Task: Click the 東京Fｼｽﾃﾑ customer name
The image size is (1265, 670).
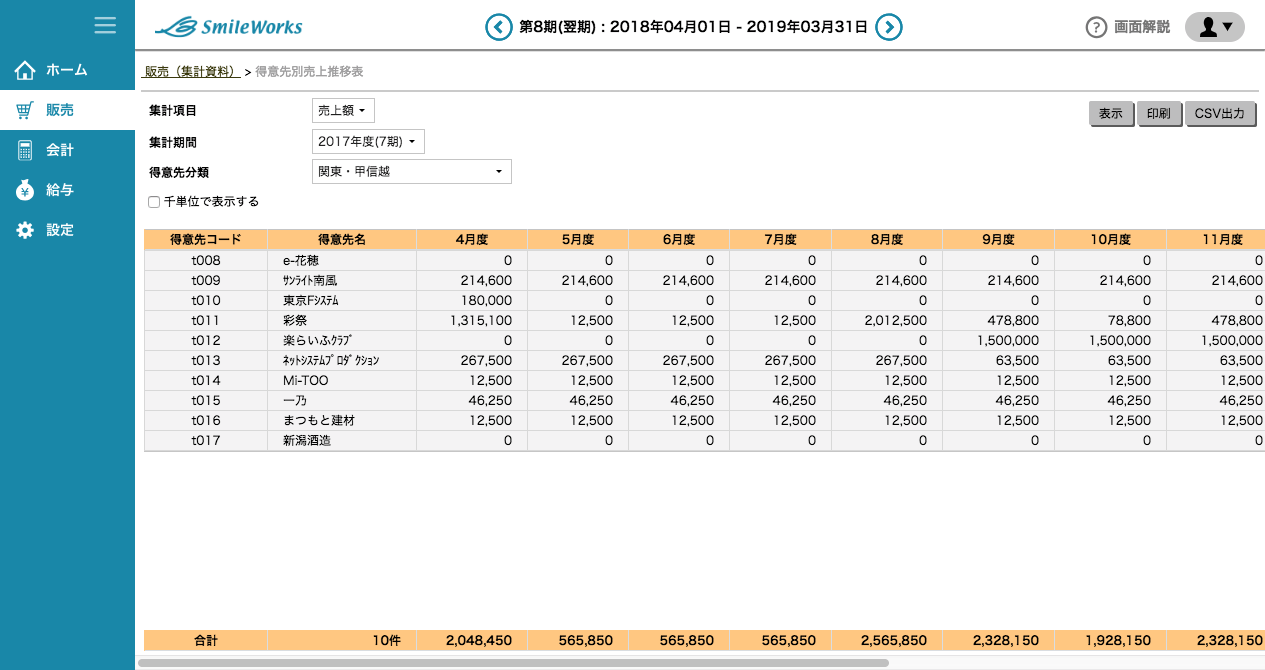Action: click(310, 300)
